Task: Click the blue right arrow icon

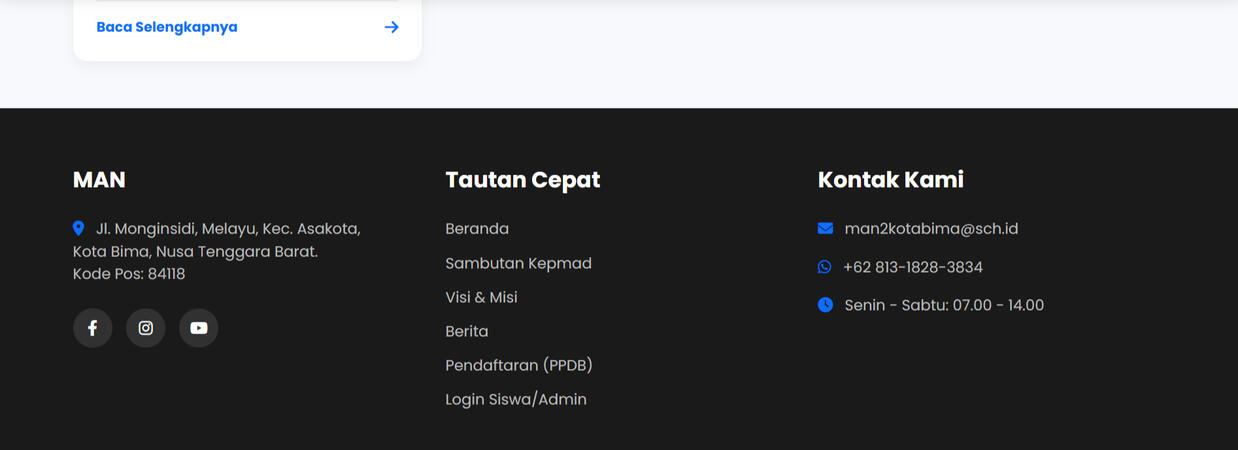Action: tap(392, 27)
